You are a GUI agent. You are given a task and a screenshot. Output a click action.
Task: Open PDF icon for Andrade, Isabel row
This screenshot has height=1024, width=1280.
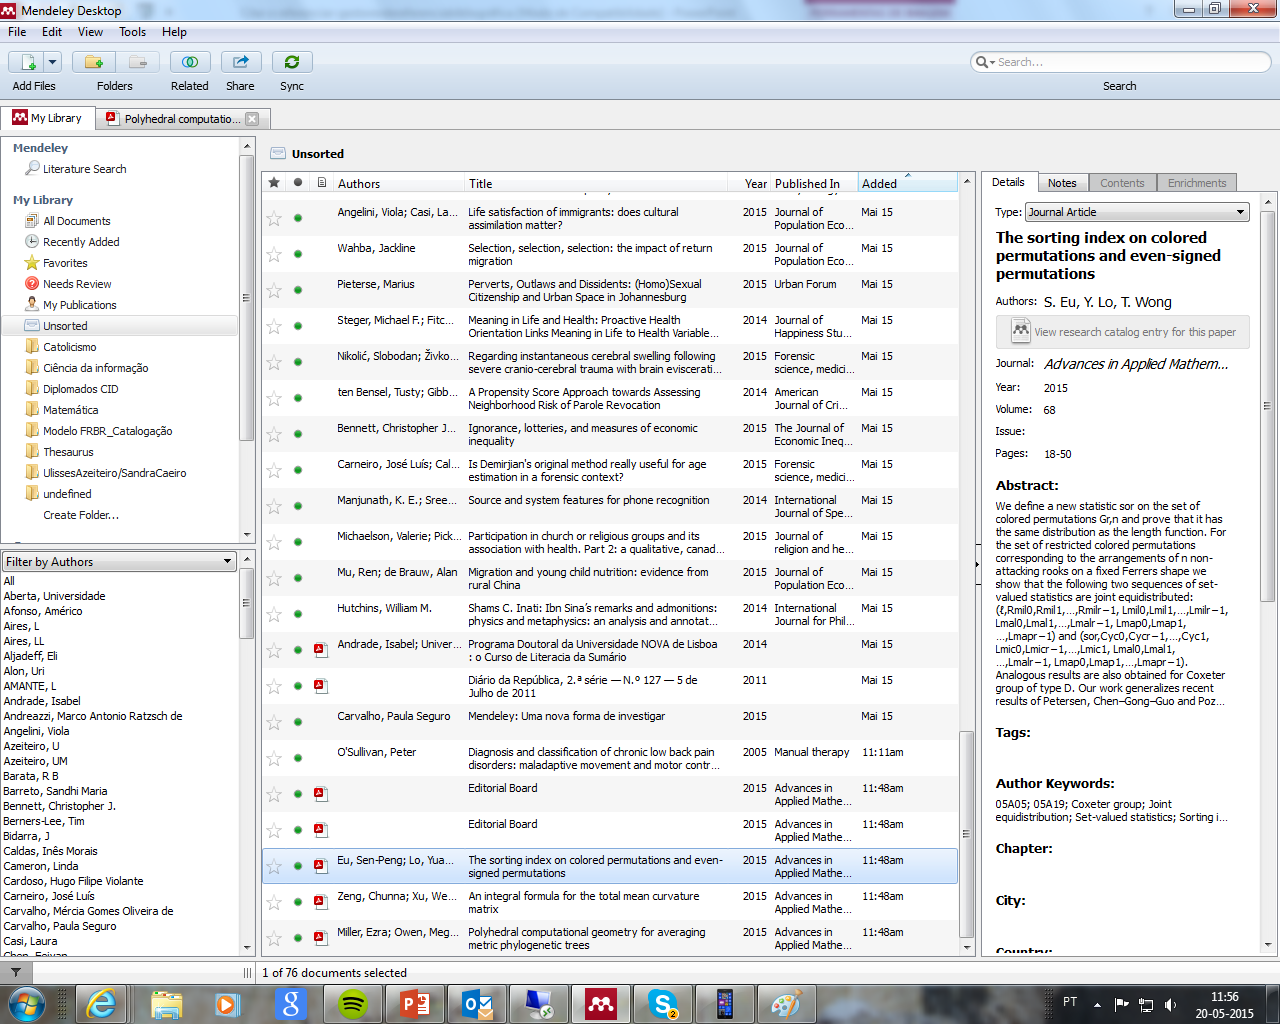pos(321,650)
